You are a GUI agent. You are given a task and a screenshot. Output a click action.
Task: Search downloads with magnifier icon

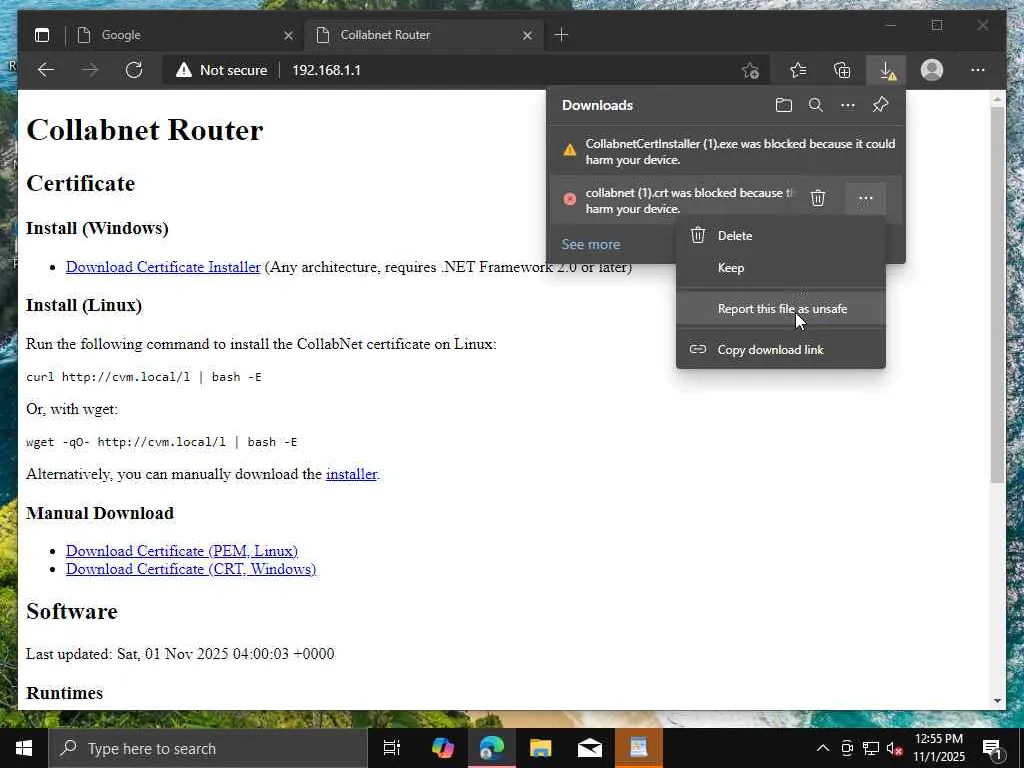[816, 105]
